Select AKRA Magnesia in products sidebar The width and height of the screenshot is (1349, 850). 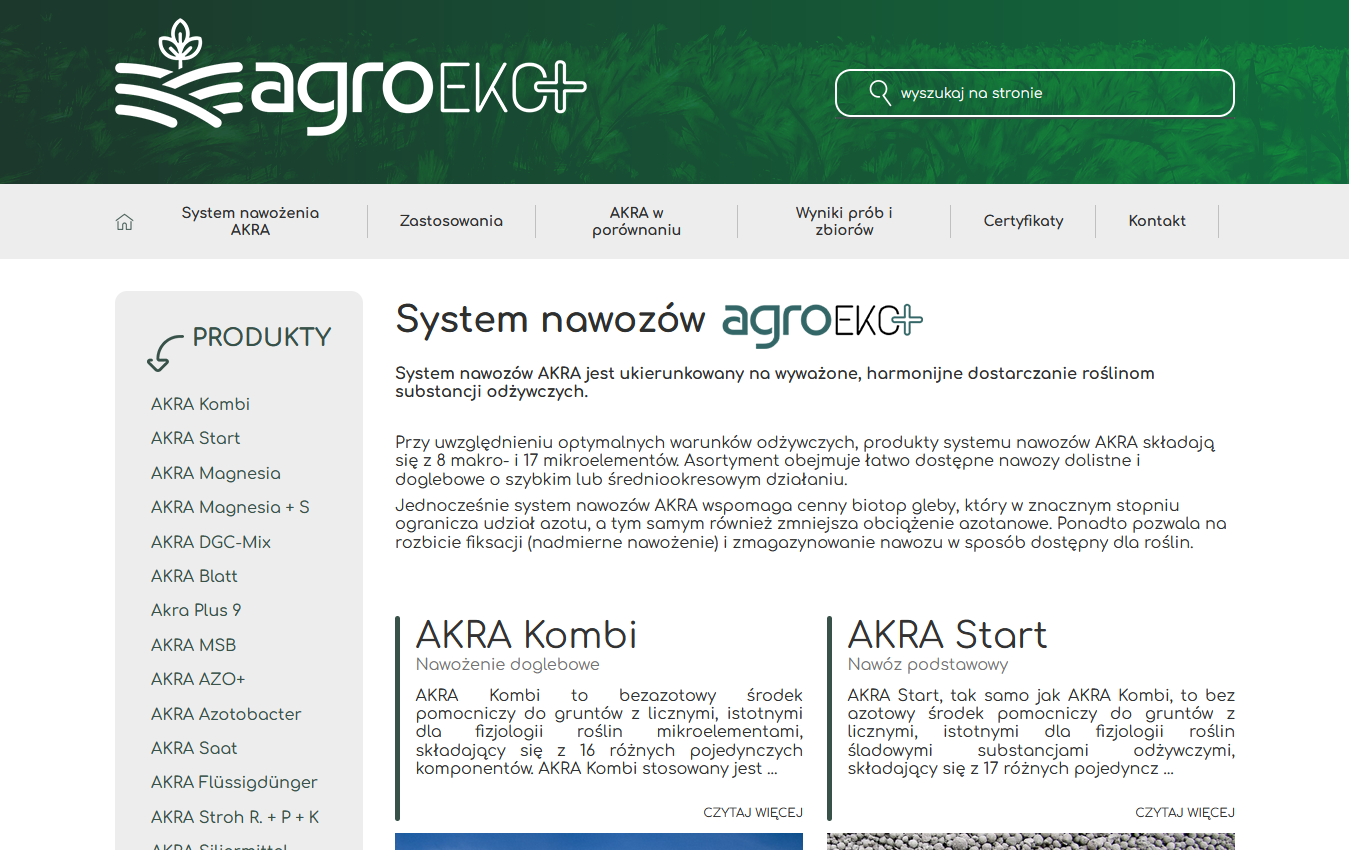pos(215,473)
